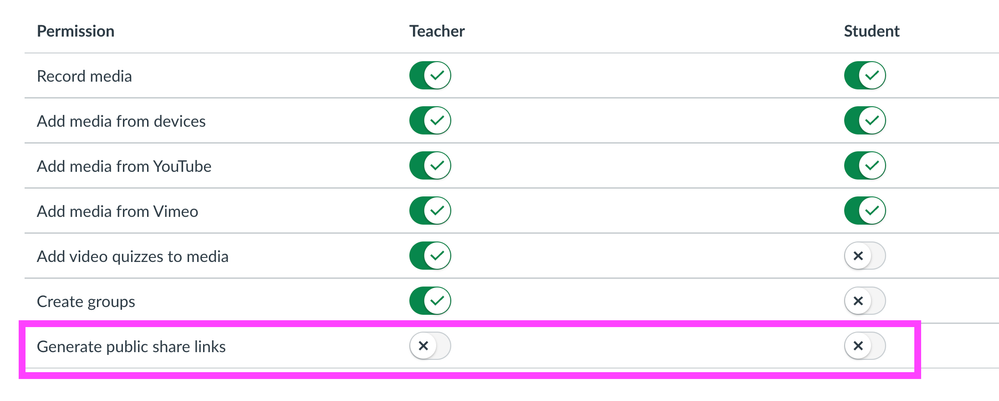Disable Create groups for Teacher
999x401 pixels.
[x=430, y=301]
